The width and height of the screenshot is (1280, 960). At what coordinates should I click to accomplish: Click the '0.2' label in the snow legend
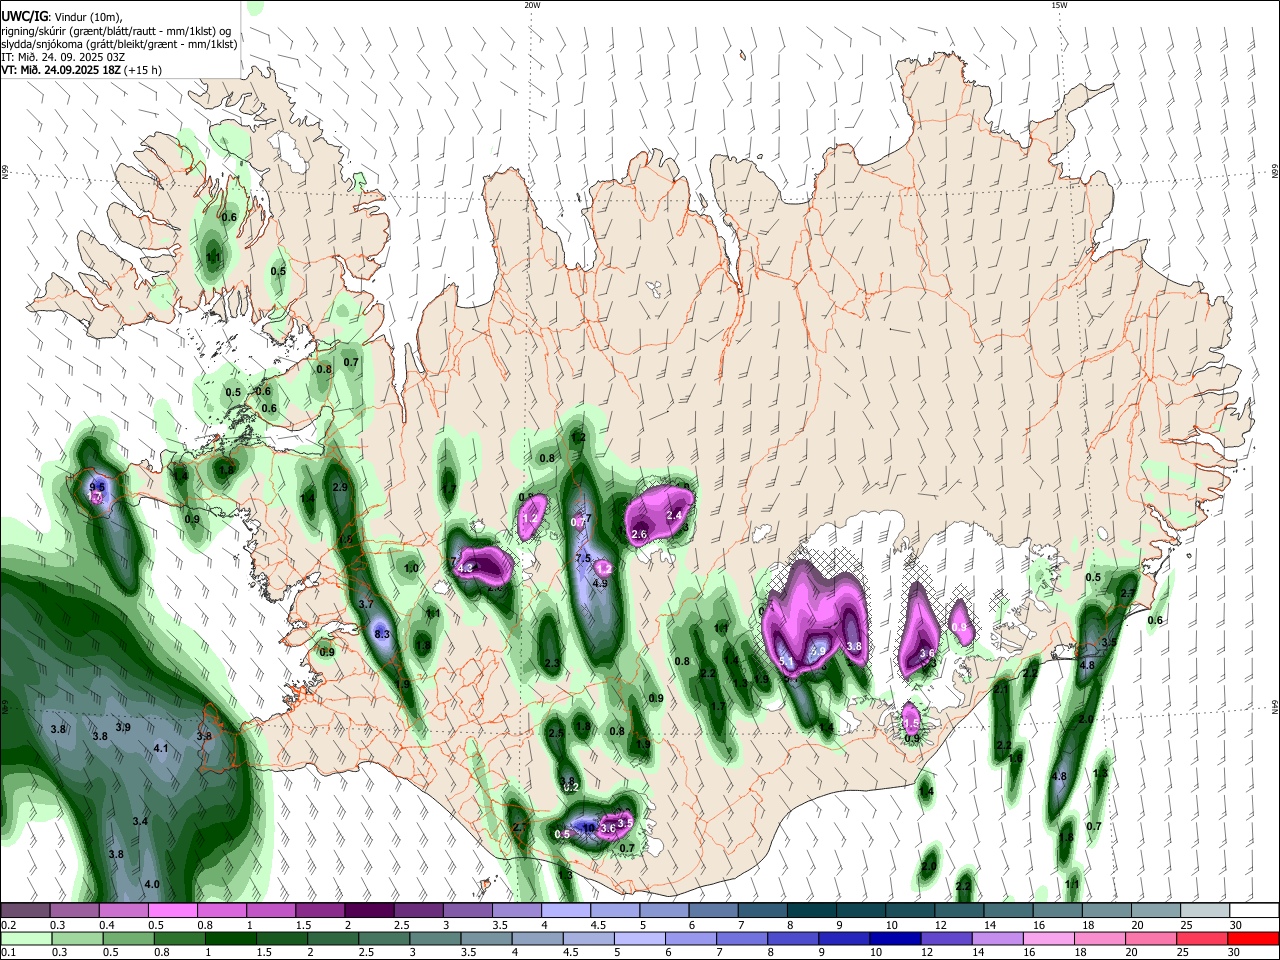point(8,925)
